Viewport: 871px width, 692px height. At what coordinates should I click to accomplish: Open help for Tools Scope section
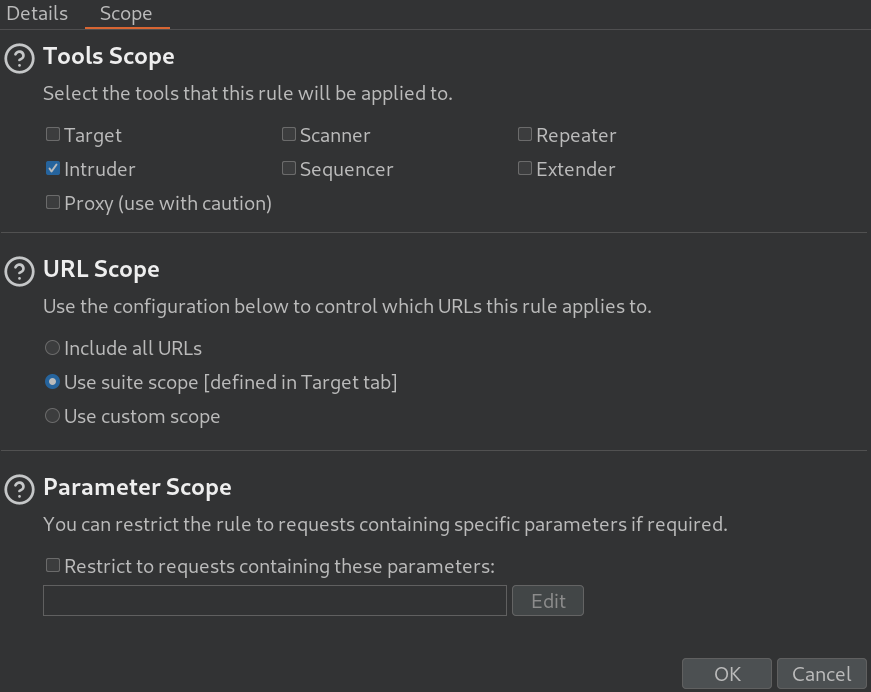(x=19, y=58)
